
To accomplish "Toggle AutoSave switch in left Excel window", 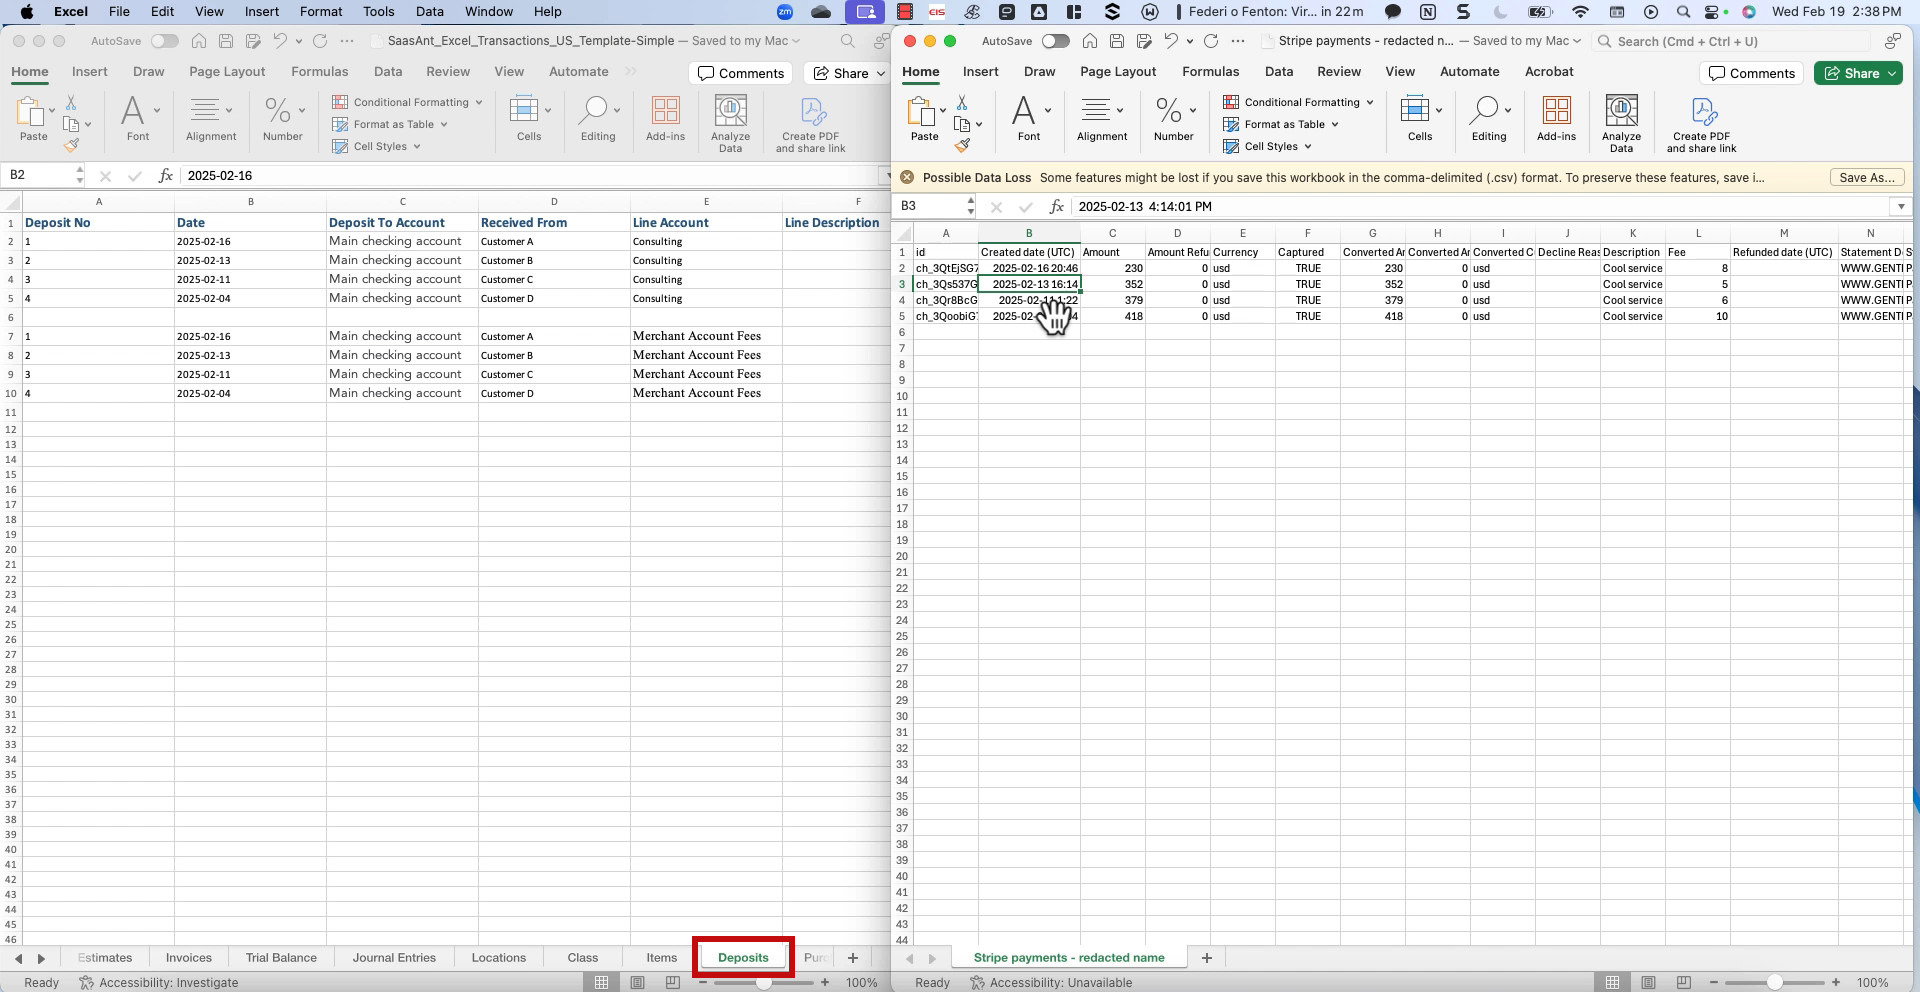I will [x=164, y=41].
